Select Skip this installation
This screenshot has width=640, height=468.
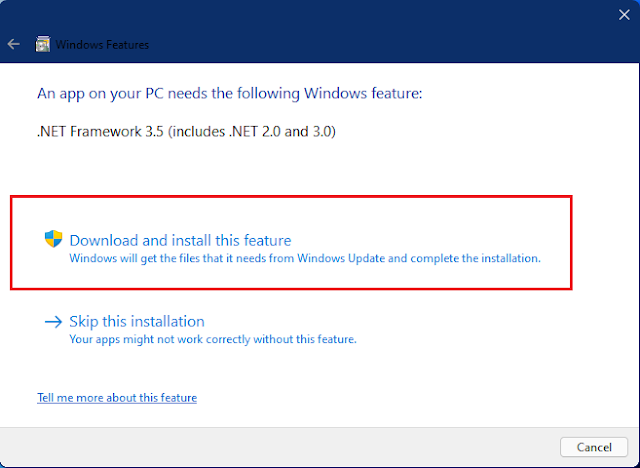[136, 322]
